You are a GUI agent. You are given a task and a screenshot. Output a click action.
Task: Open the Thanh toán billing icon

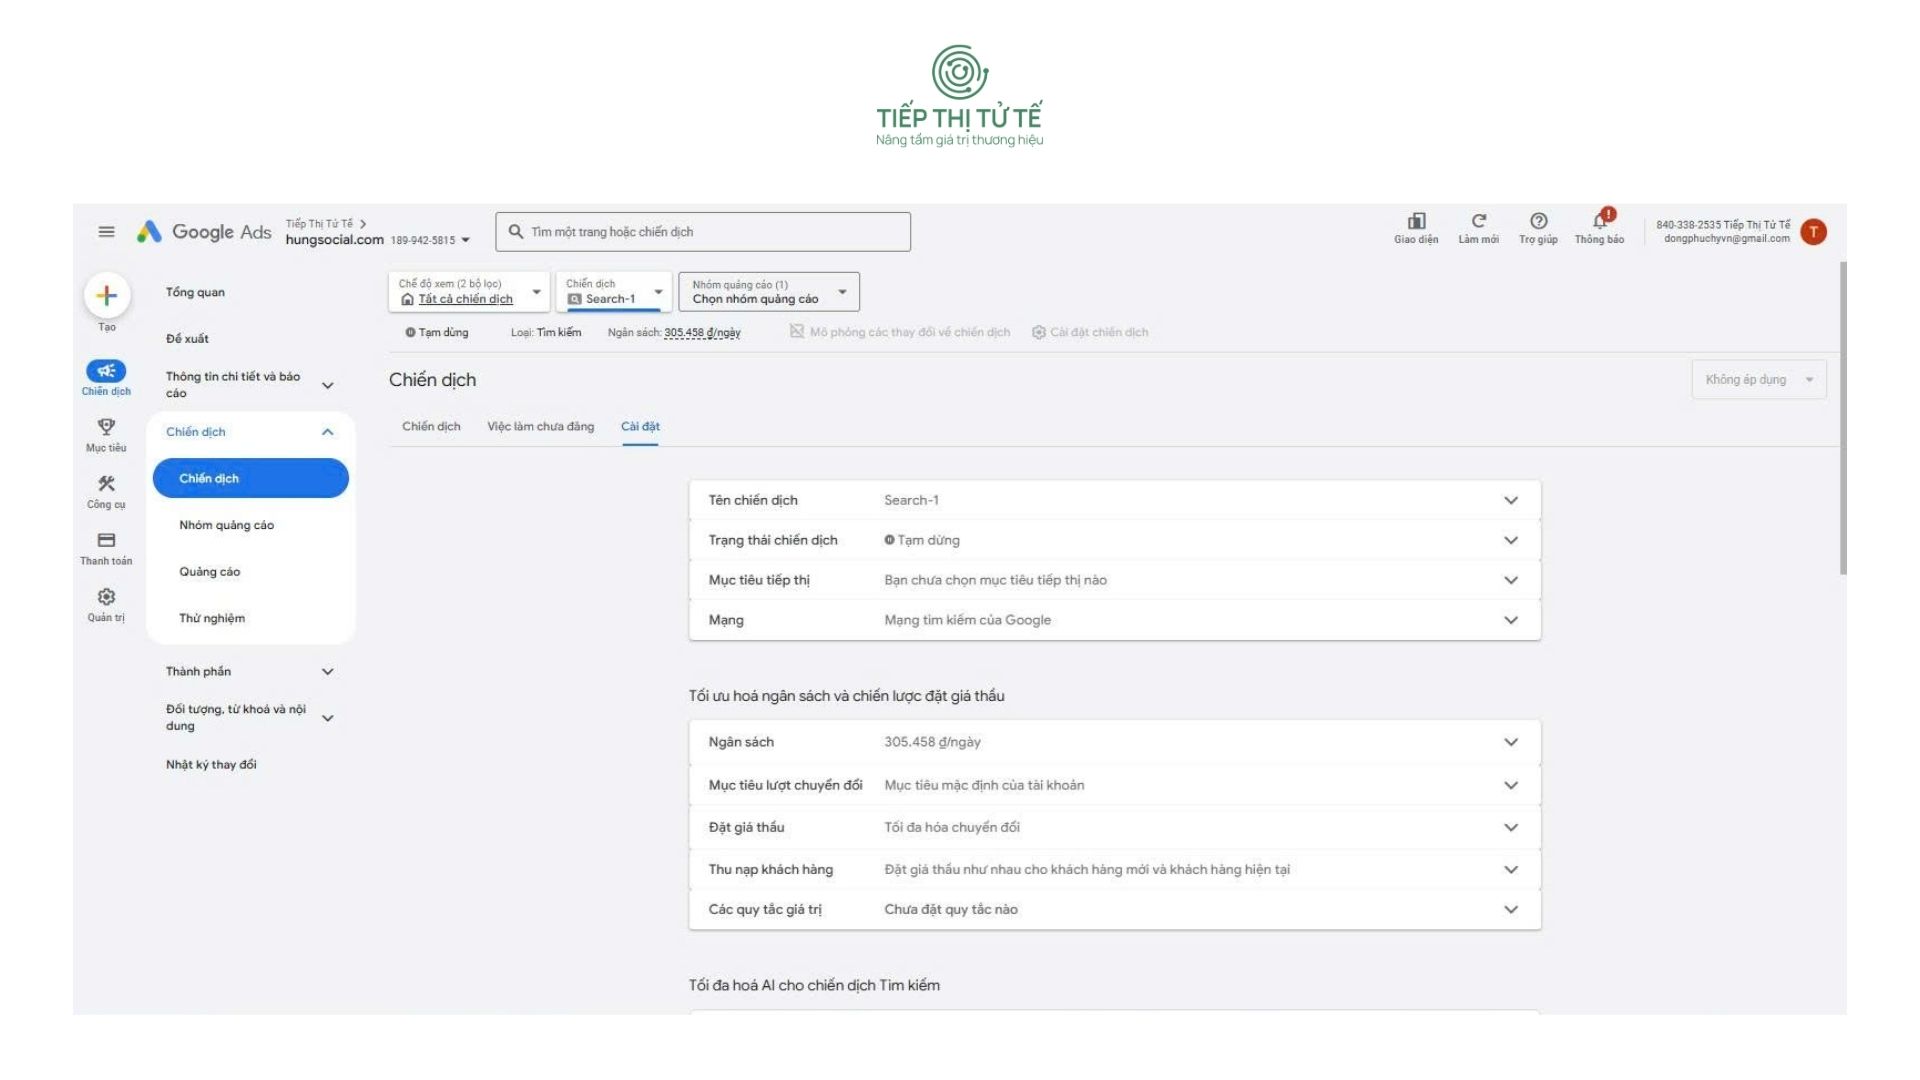pyautogui.click(x=106, y=541)
